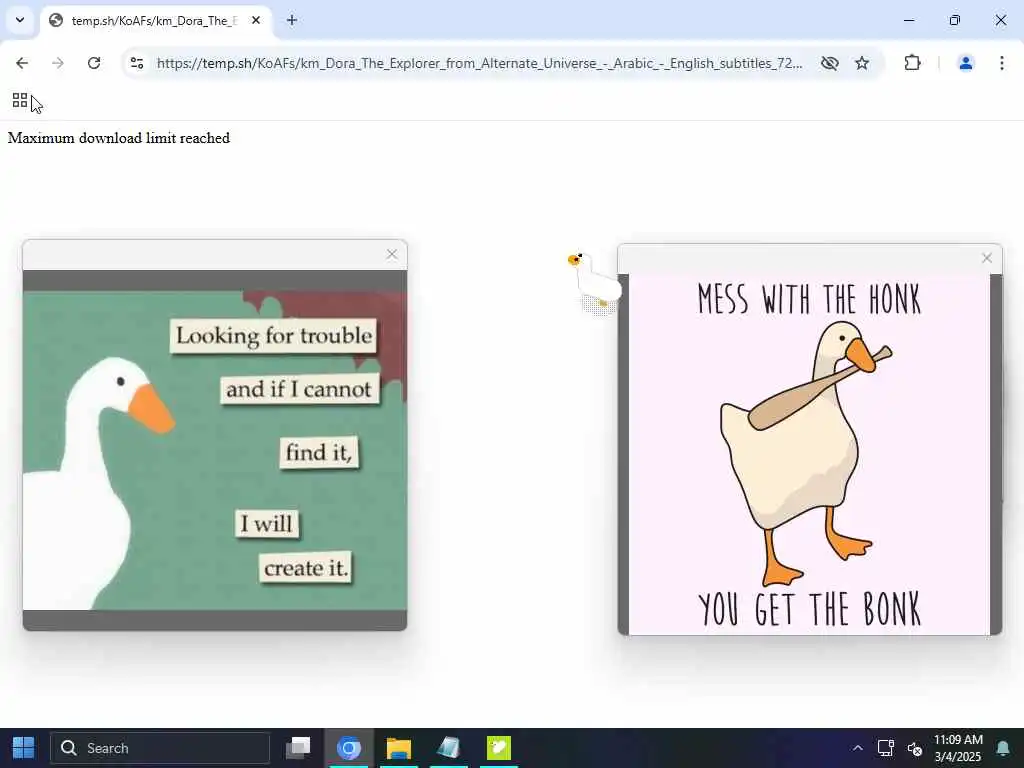Open the green goose taskbar app
The height and width of the screenshot is (768, 1024).
(x=499, y=748)
